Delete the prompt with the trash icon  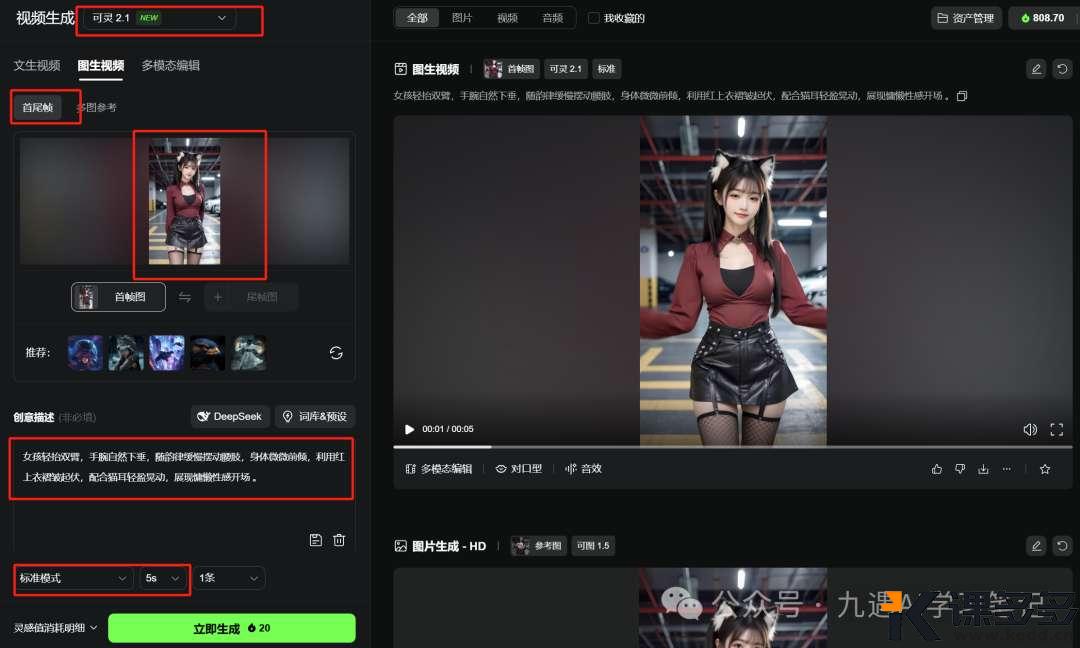339,540
